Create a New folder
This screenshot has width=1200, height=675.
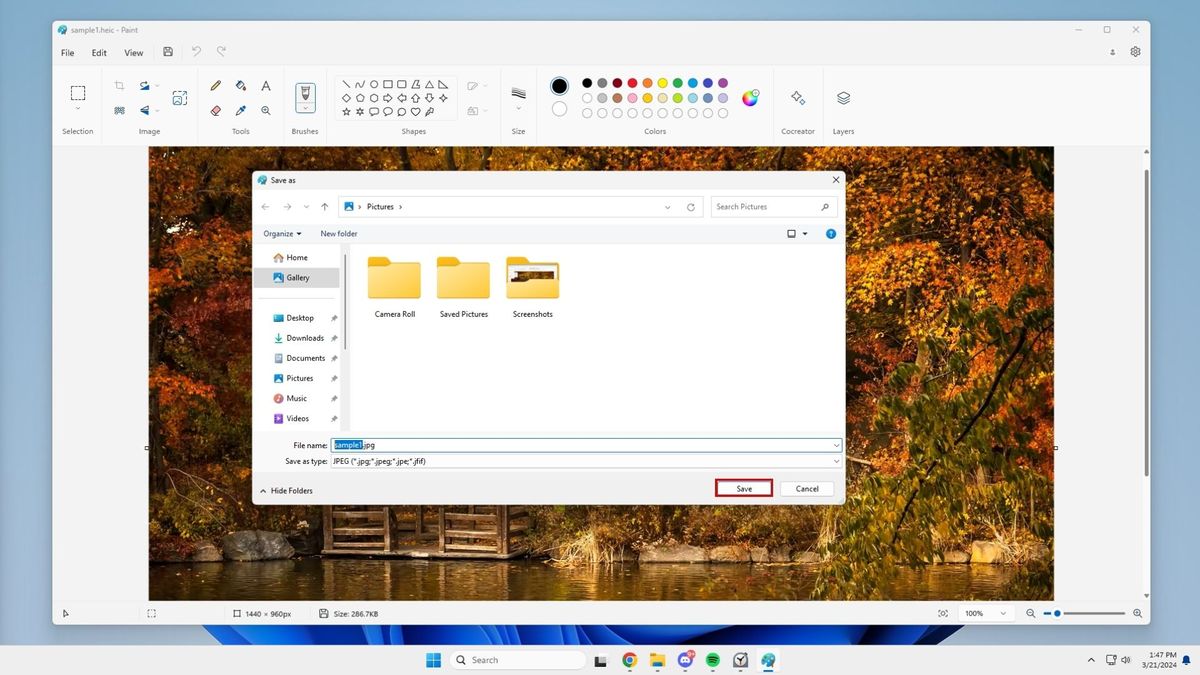pyautogui.click(x=338, y=233)
